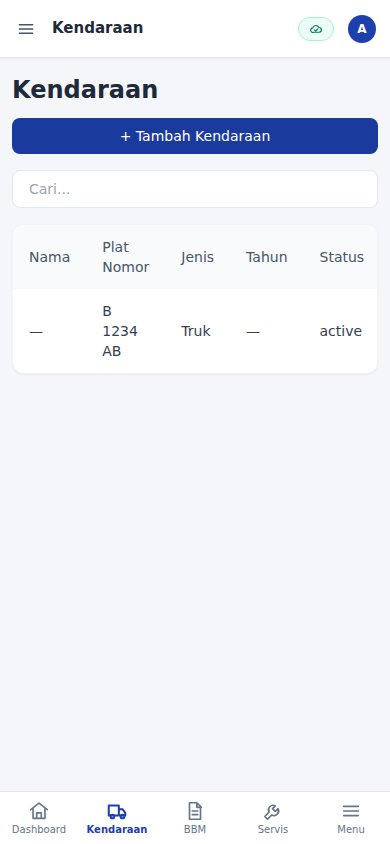
Task: Click the large Kendaraan page heading
Action: click(x=85, y=89)
